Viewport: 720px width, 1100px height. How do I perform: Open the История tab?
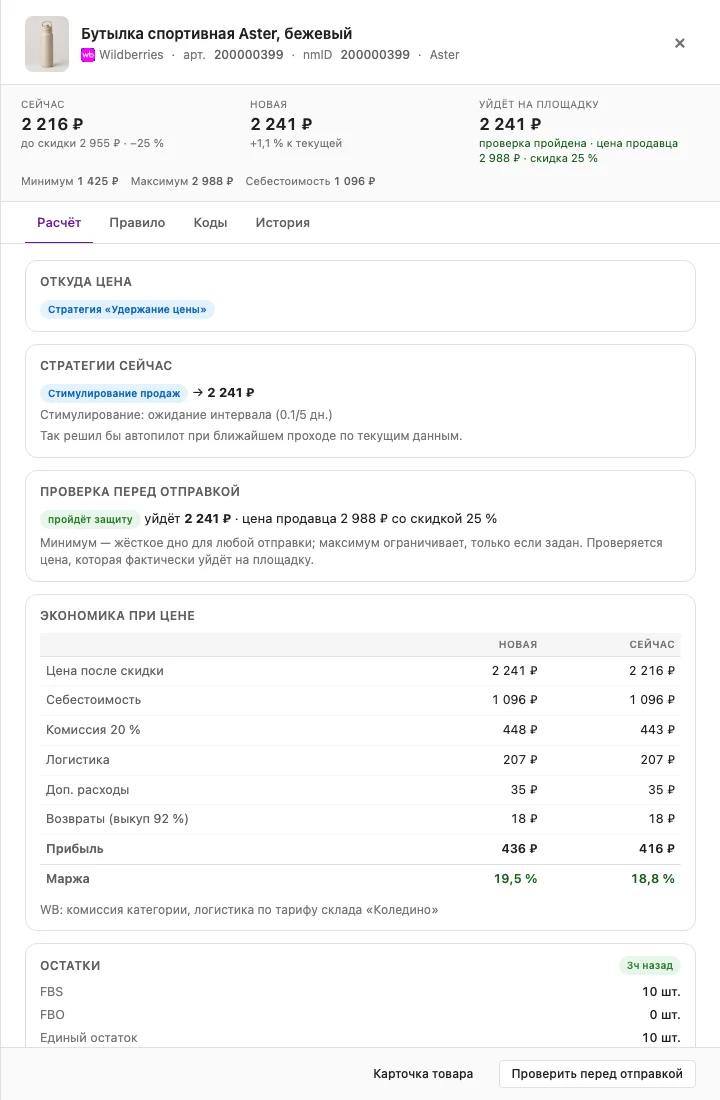[x=282, y=222]
